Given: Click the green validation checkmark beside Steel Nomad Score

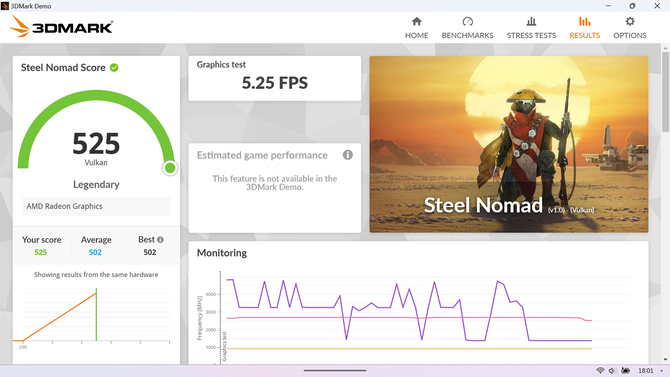Looking at the screenshot, I should pos(114,68).
